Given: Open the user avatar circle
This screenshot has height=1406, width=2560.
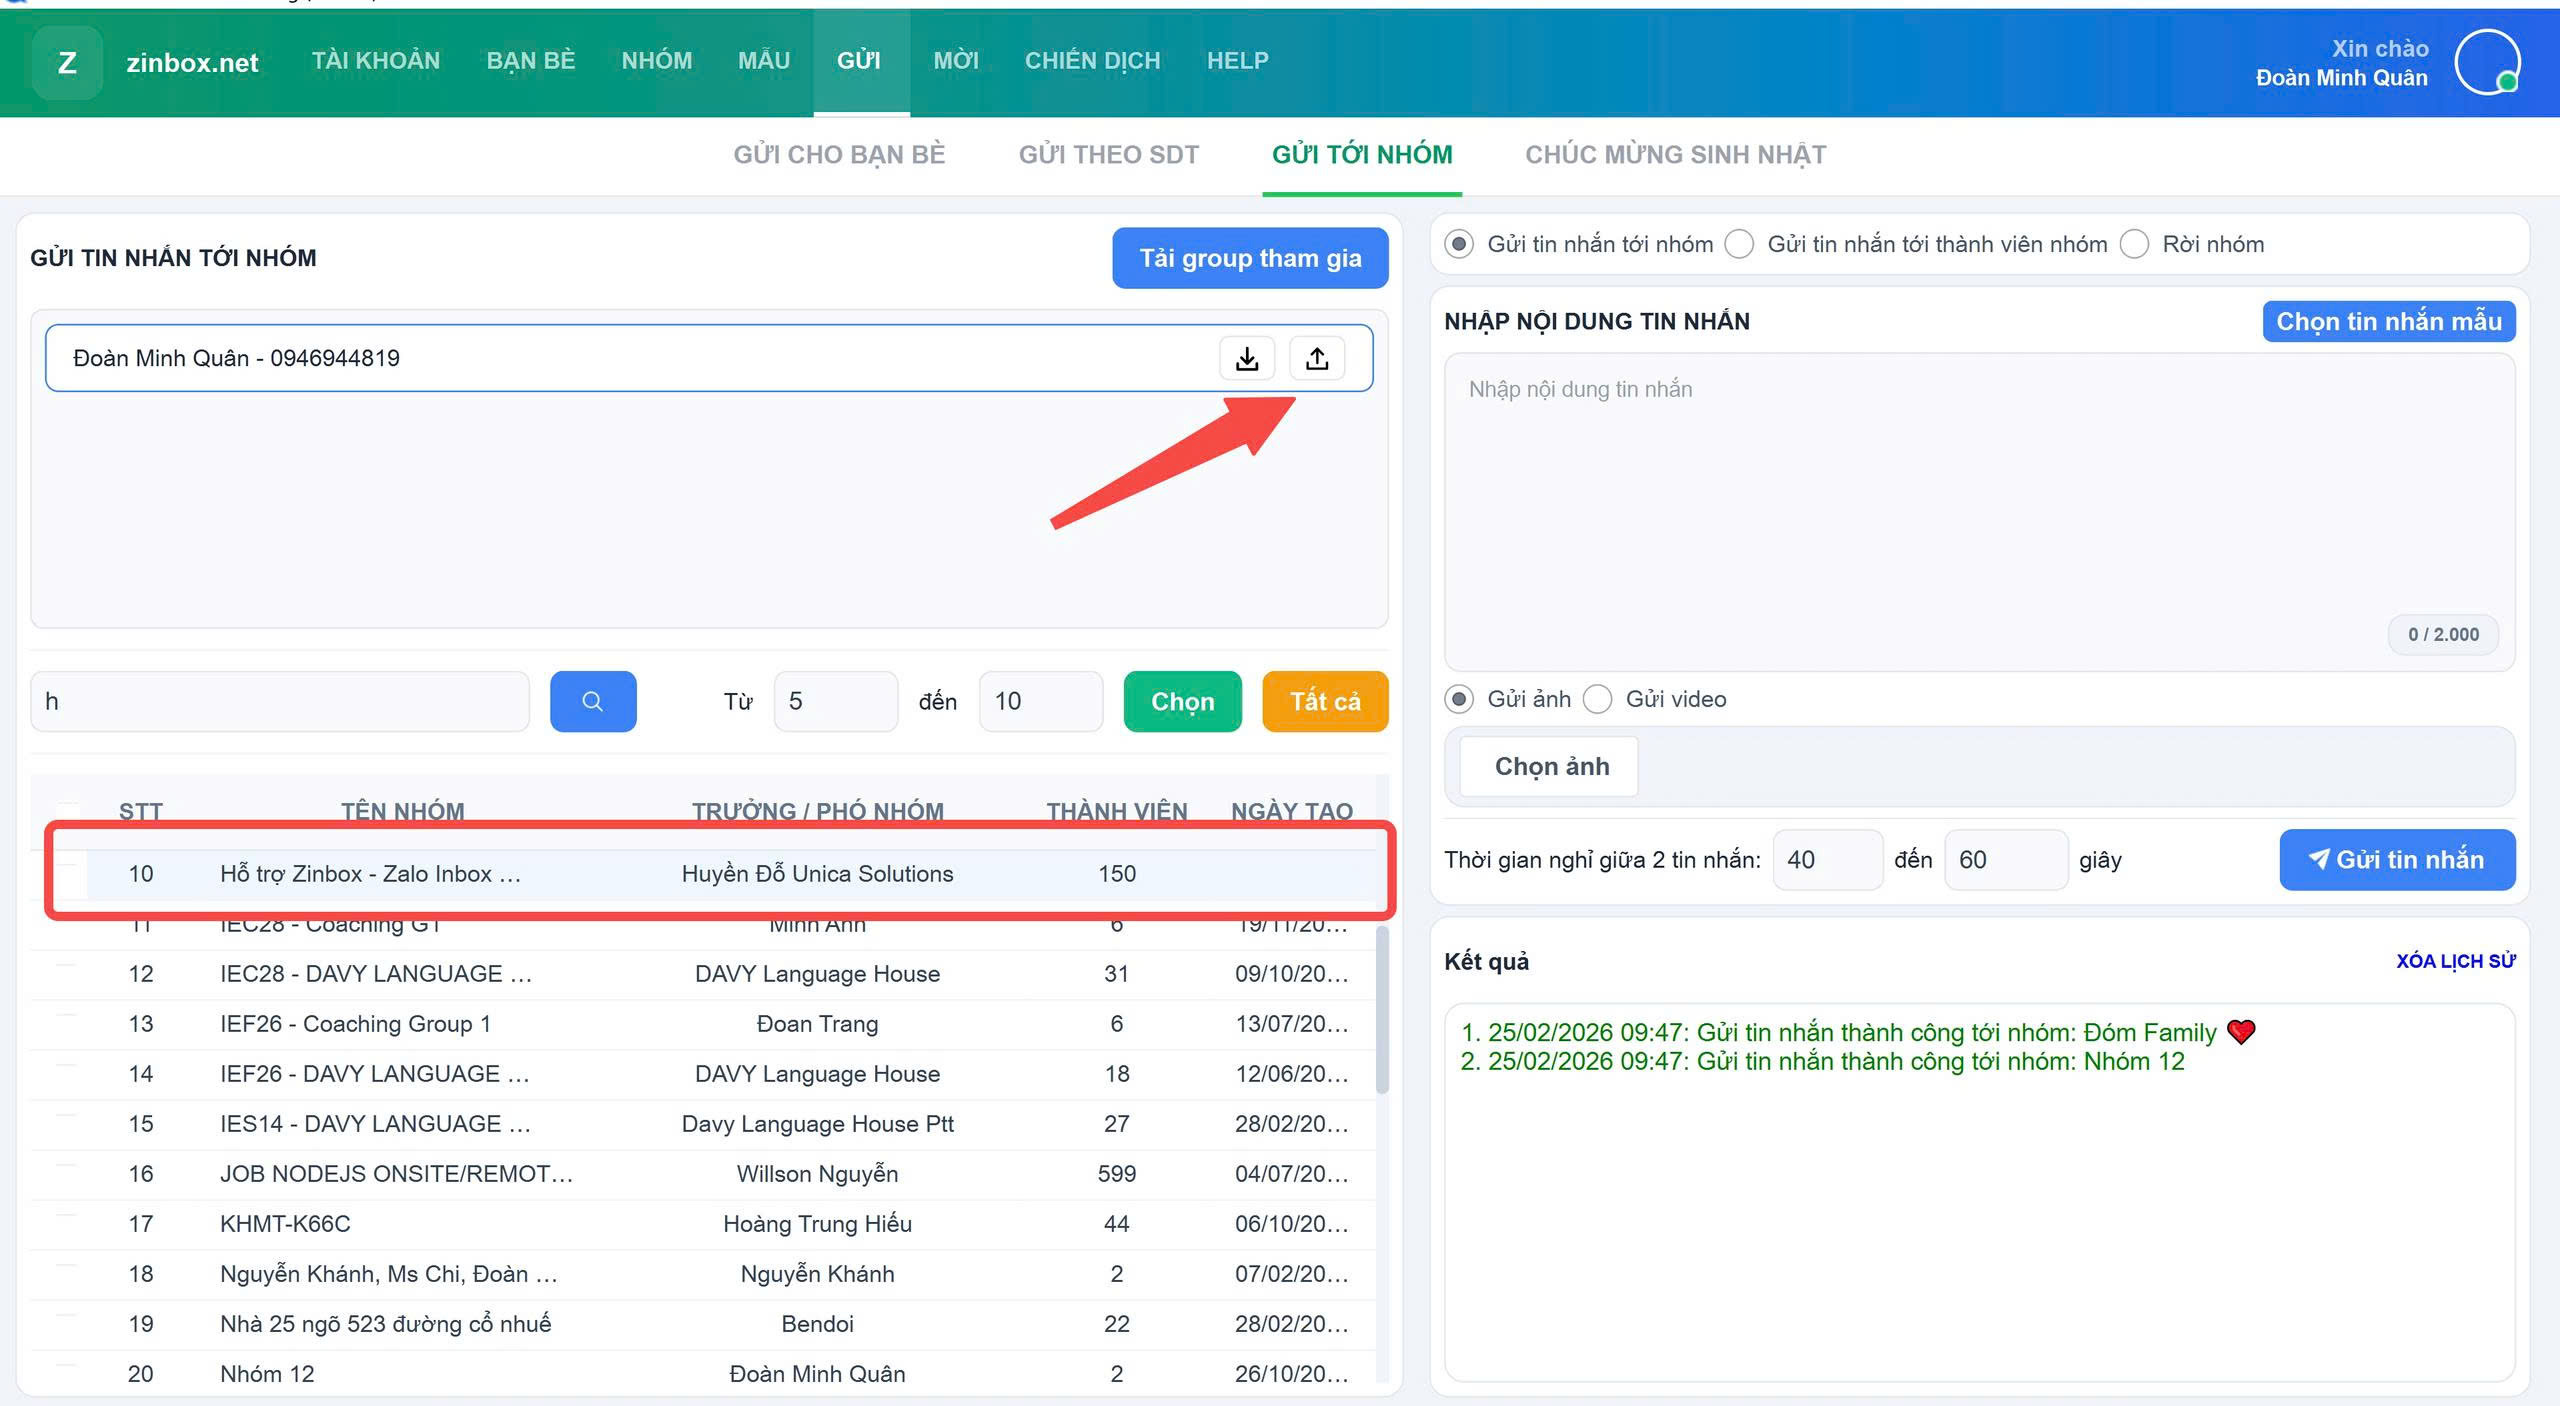Looking at the screenshot, I should coord(2486,62).
